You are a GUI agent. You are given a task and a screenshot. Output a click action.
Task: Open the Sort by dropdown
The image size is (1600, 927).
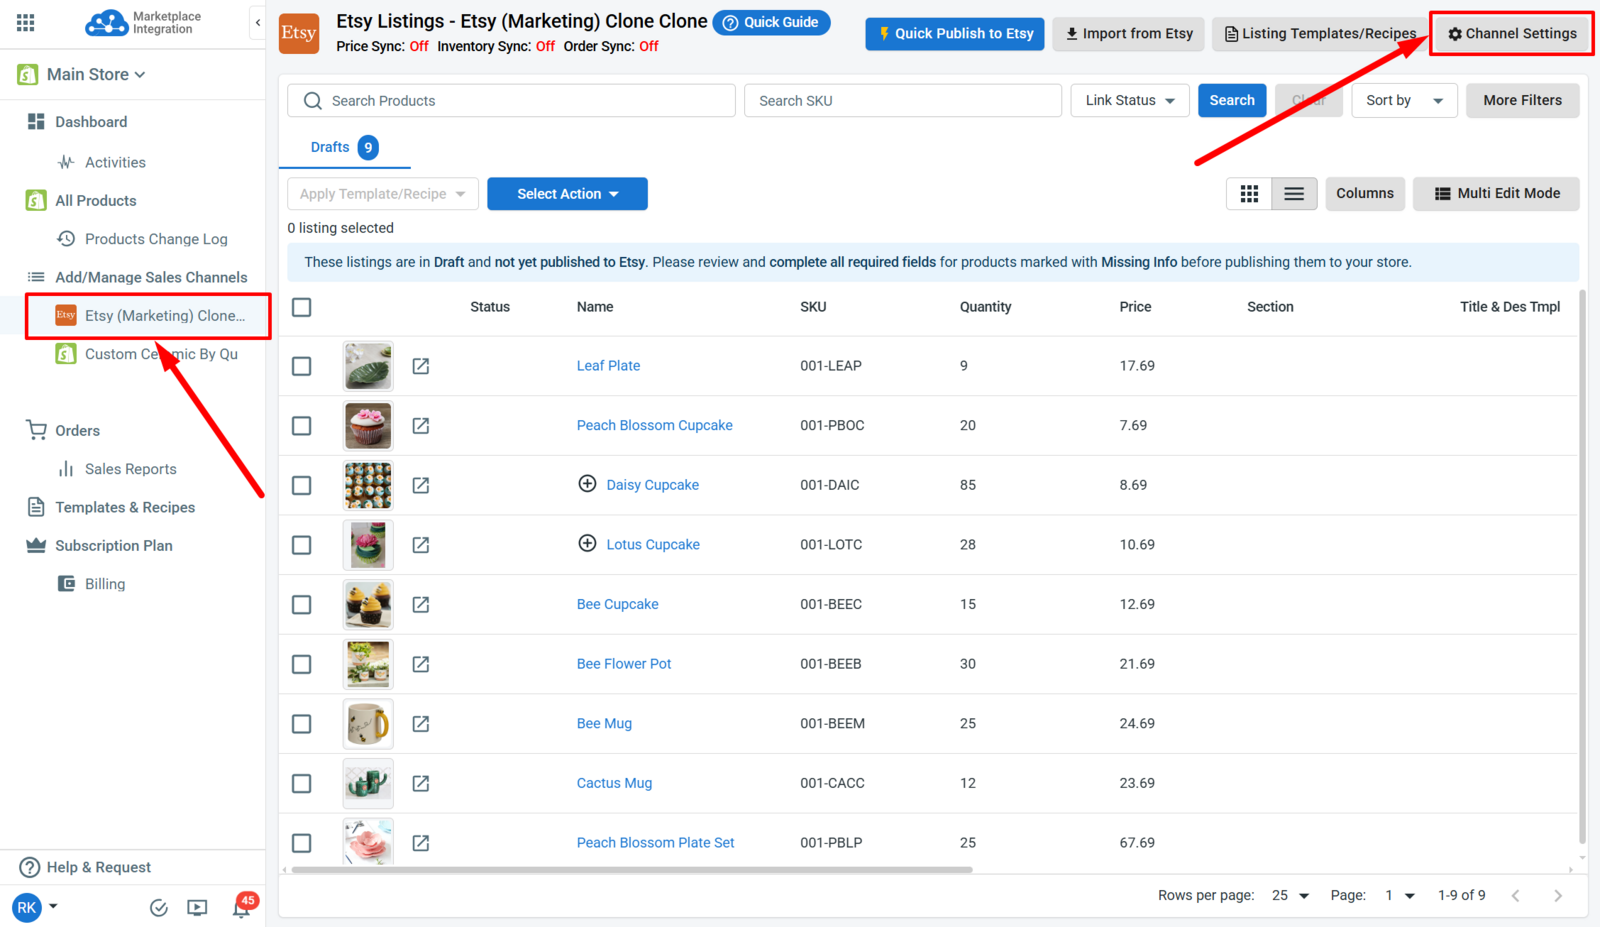click(x=1404, y=100)
